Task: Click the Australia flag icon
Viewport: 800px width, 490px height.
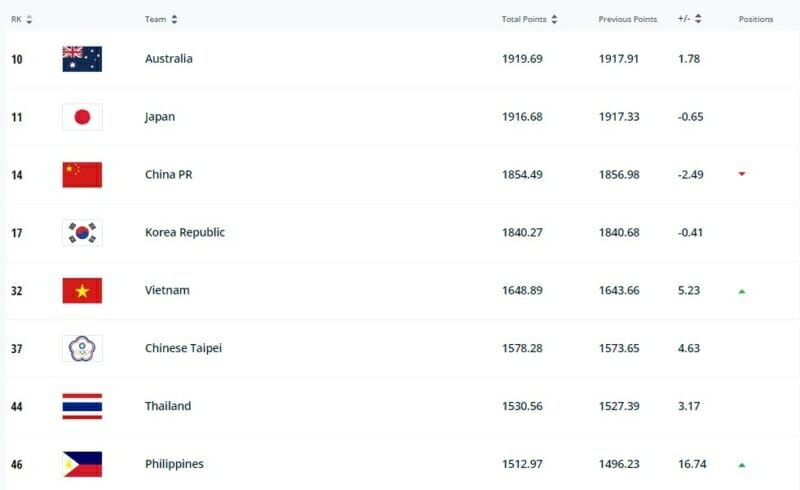Action: point(82,59)
